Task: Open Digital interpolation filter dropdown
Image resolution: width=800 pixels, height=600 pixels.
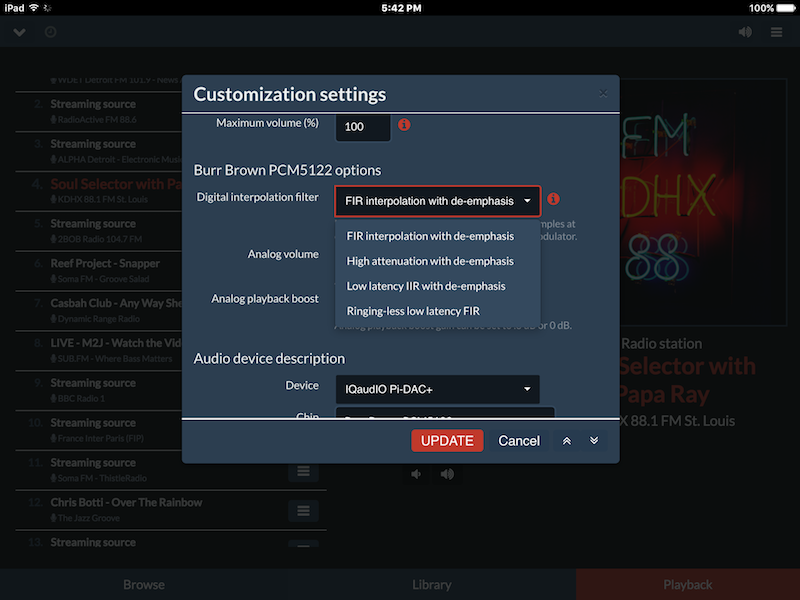Action: [x=438, y=201]
